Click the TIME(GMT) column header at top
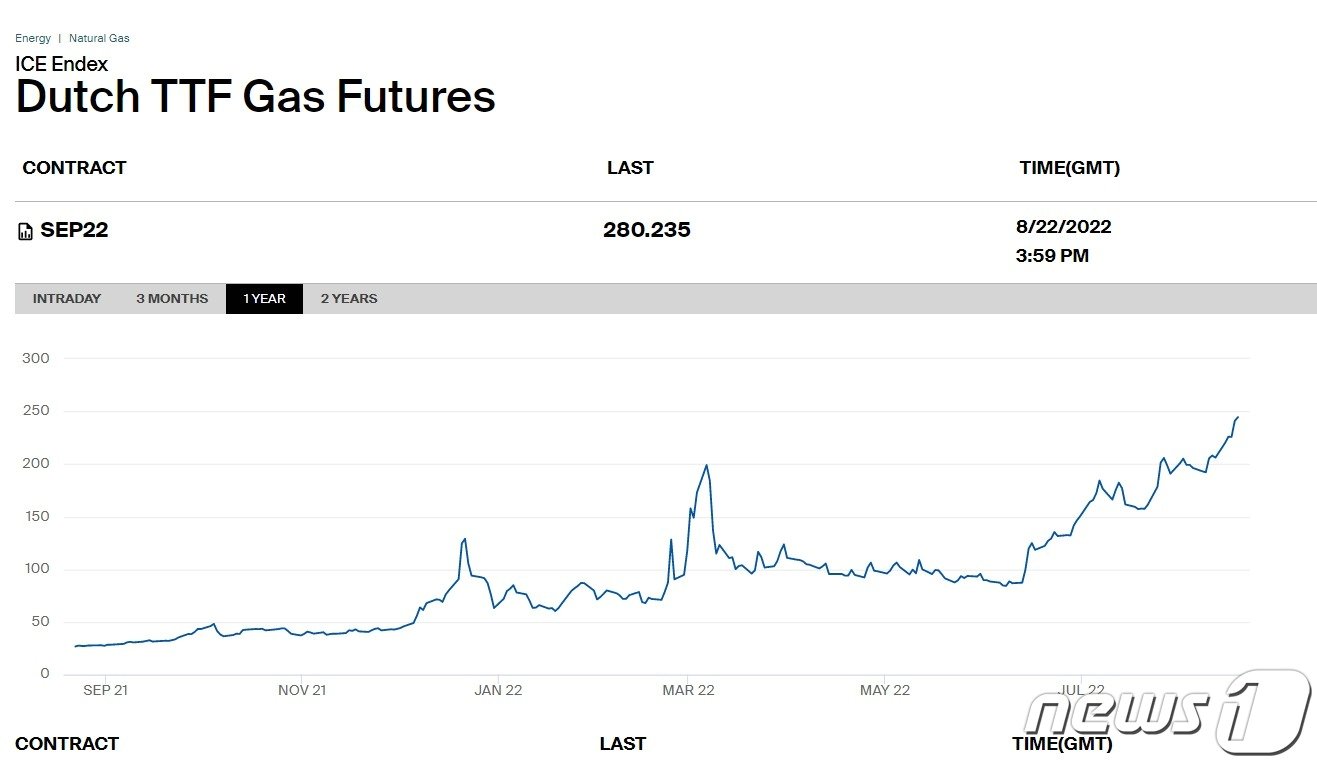1317x767 pixels. pos(1069,168)
